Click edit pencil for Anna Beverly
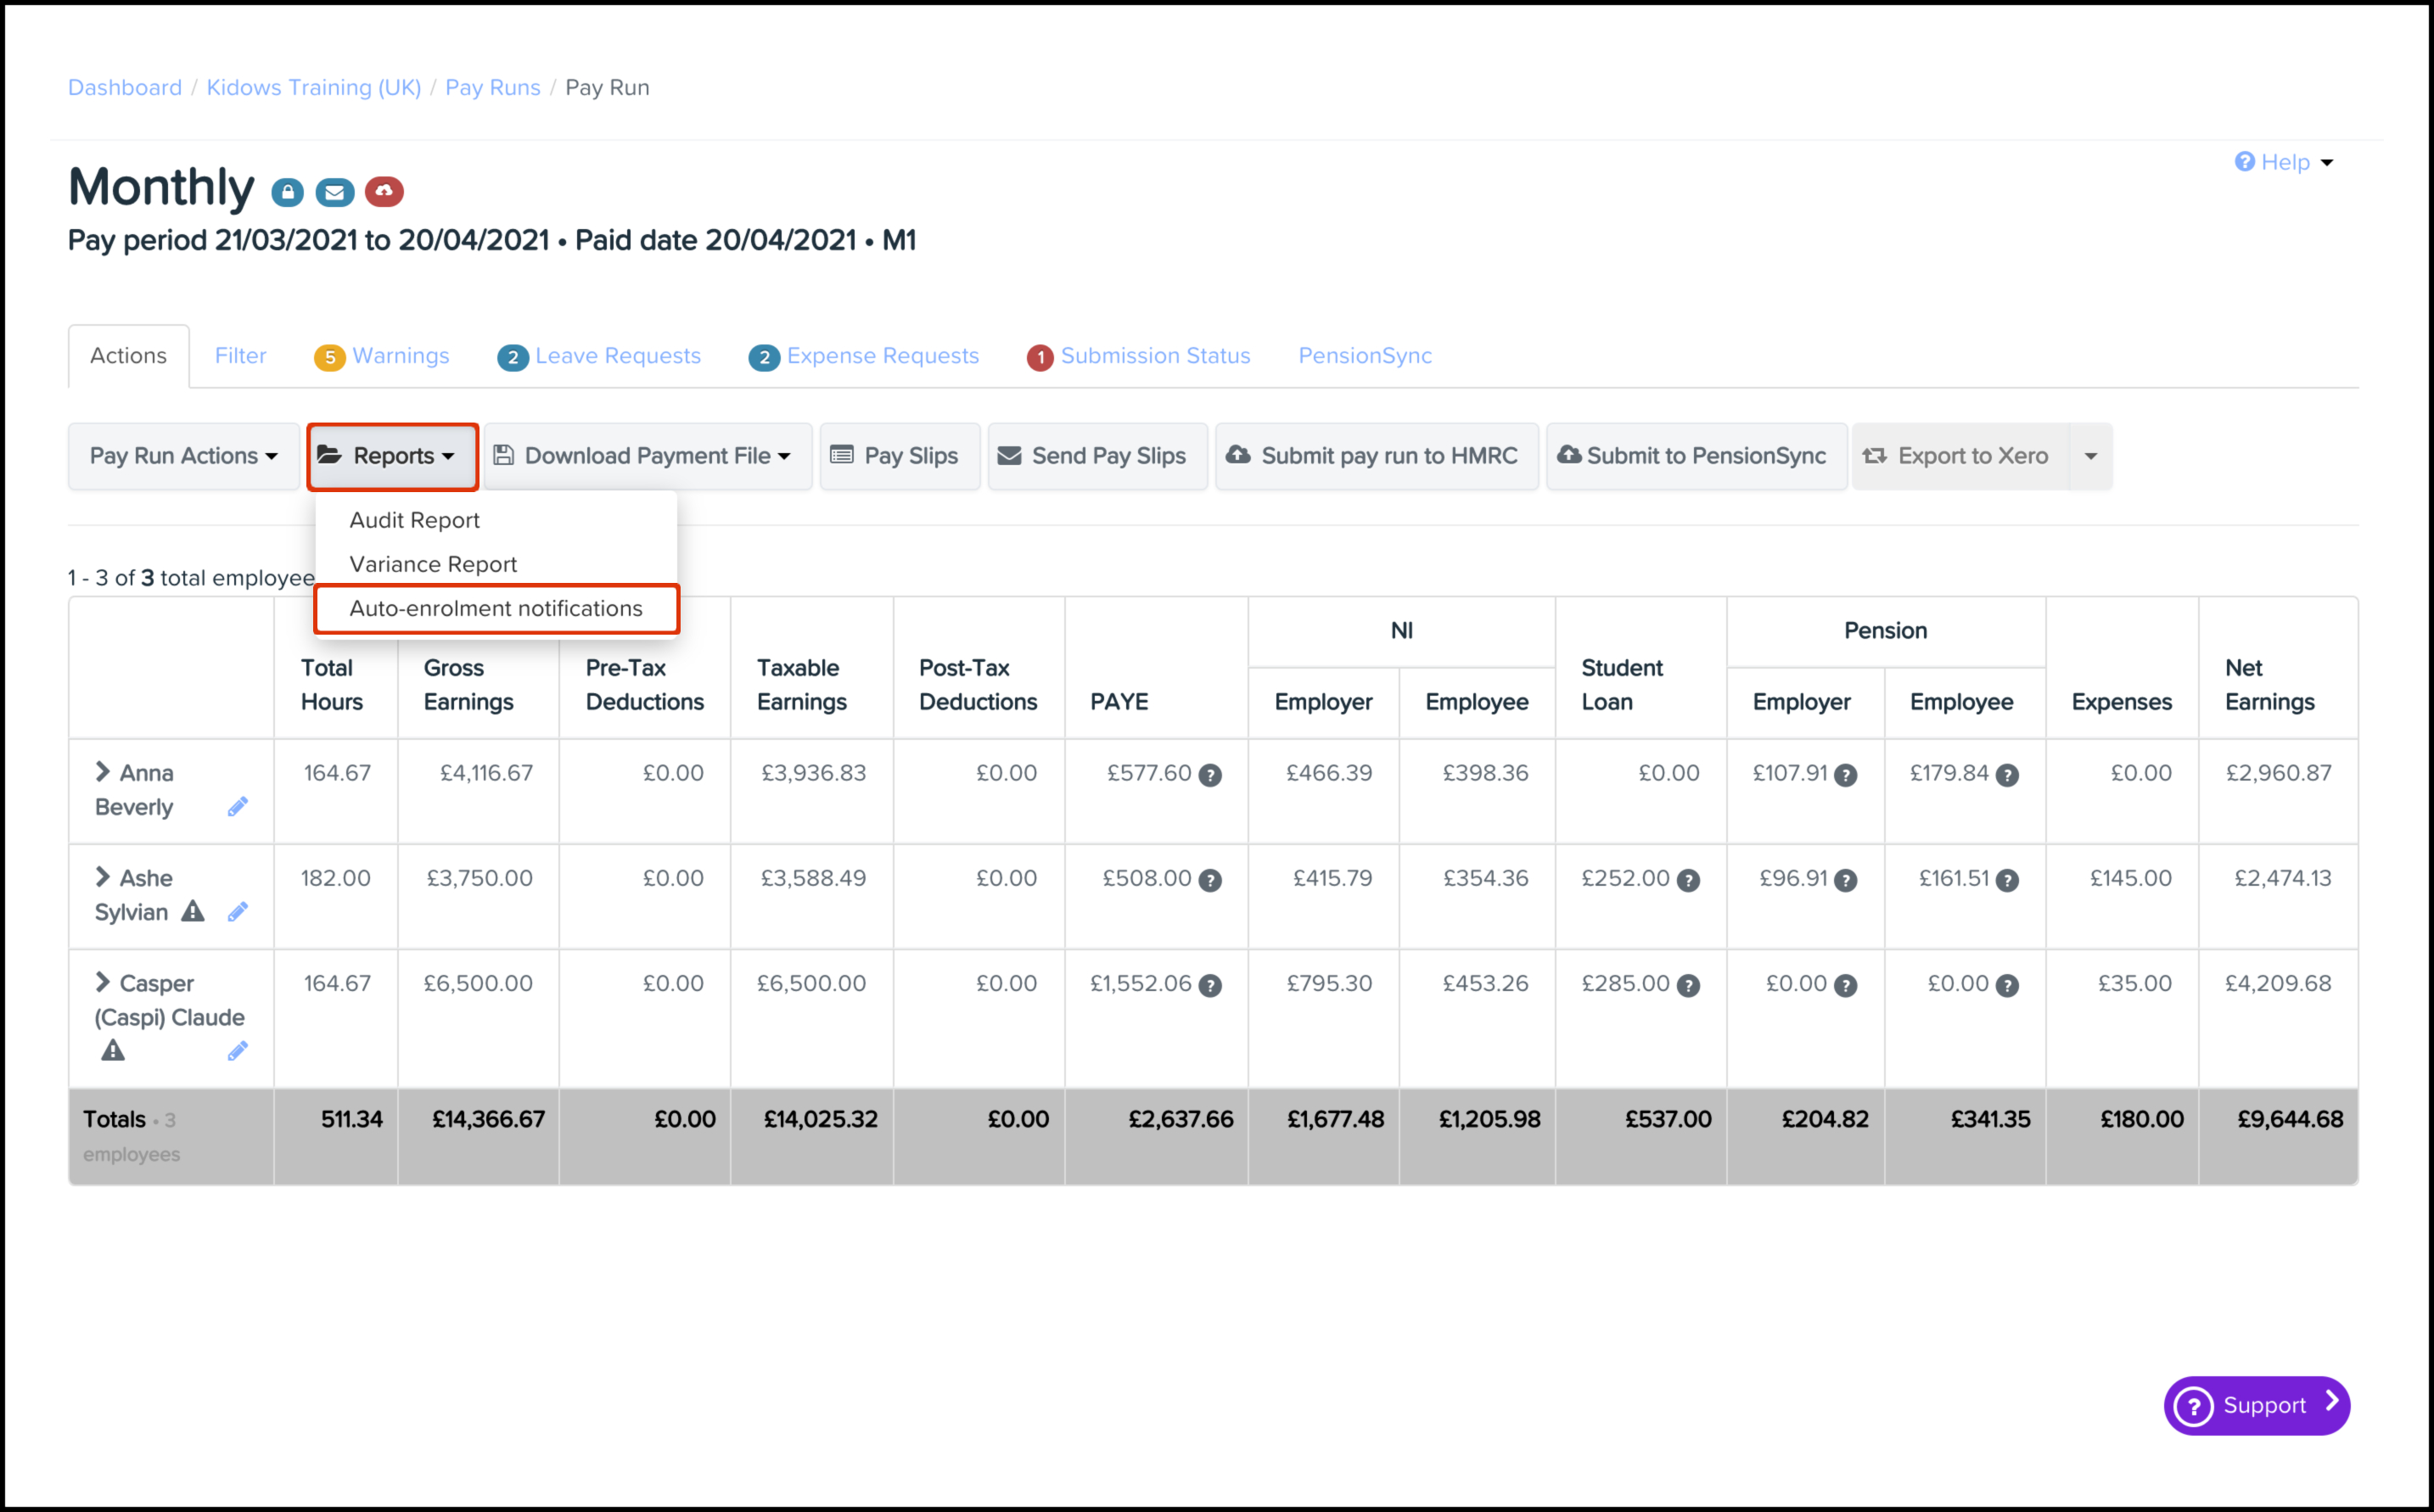 pyautogui.click(x=237, y=807)
